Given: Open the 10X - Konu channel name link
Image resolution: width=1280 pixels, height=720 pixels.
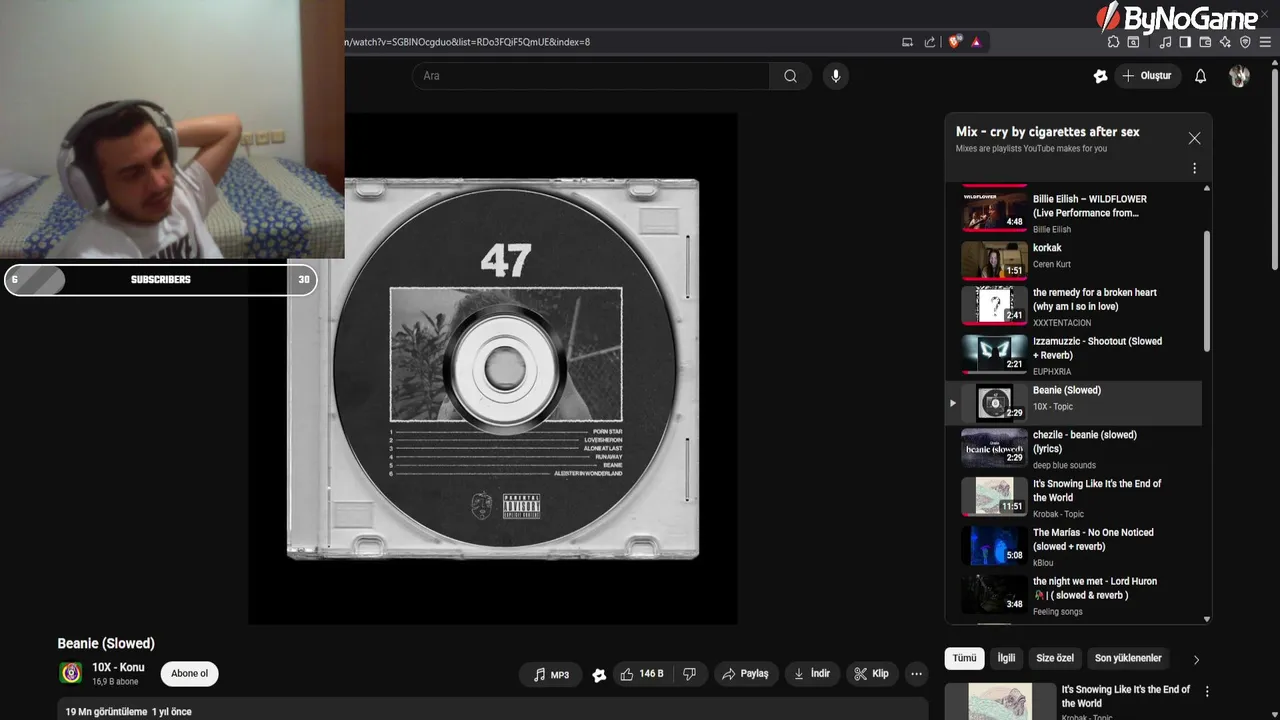Looking at the screenshot, I should [118, 667].
